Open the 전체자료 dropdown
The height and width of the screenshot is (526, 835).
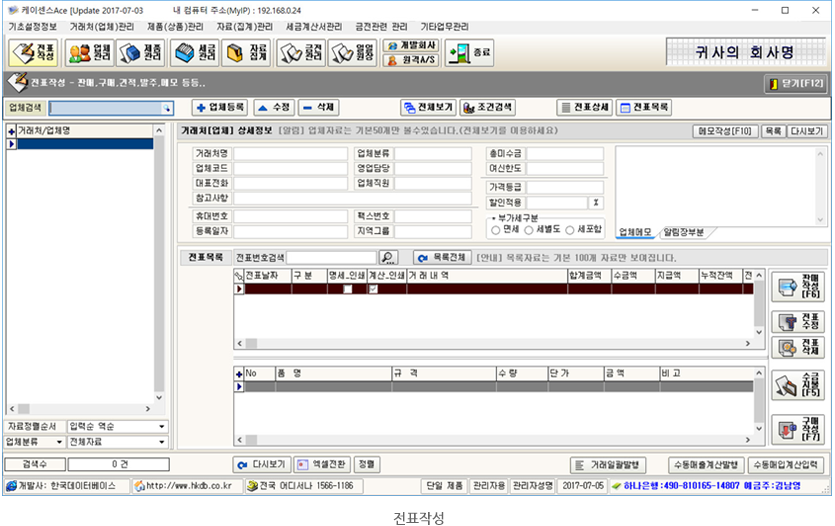tap(162, 441)
